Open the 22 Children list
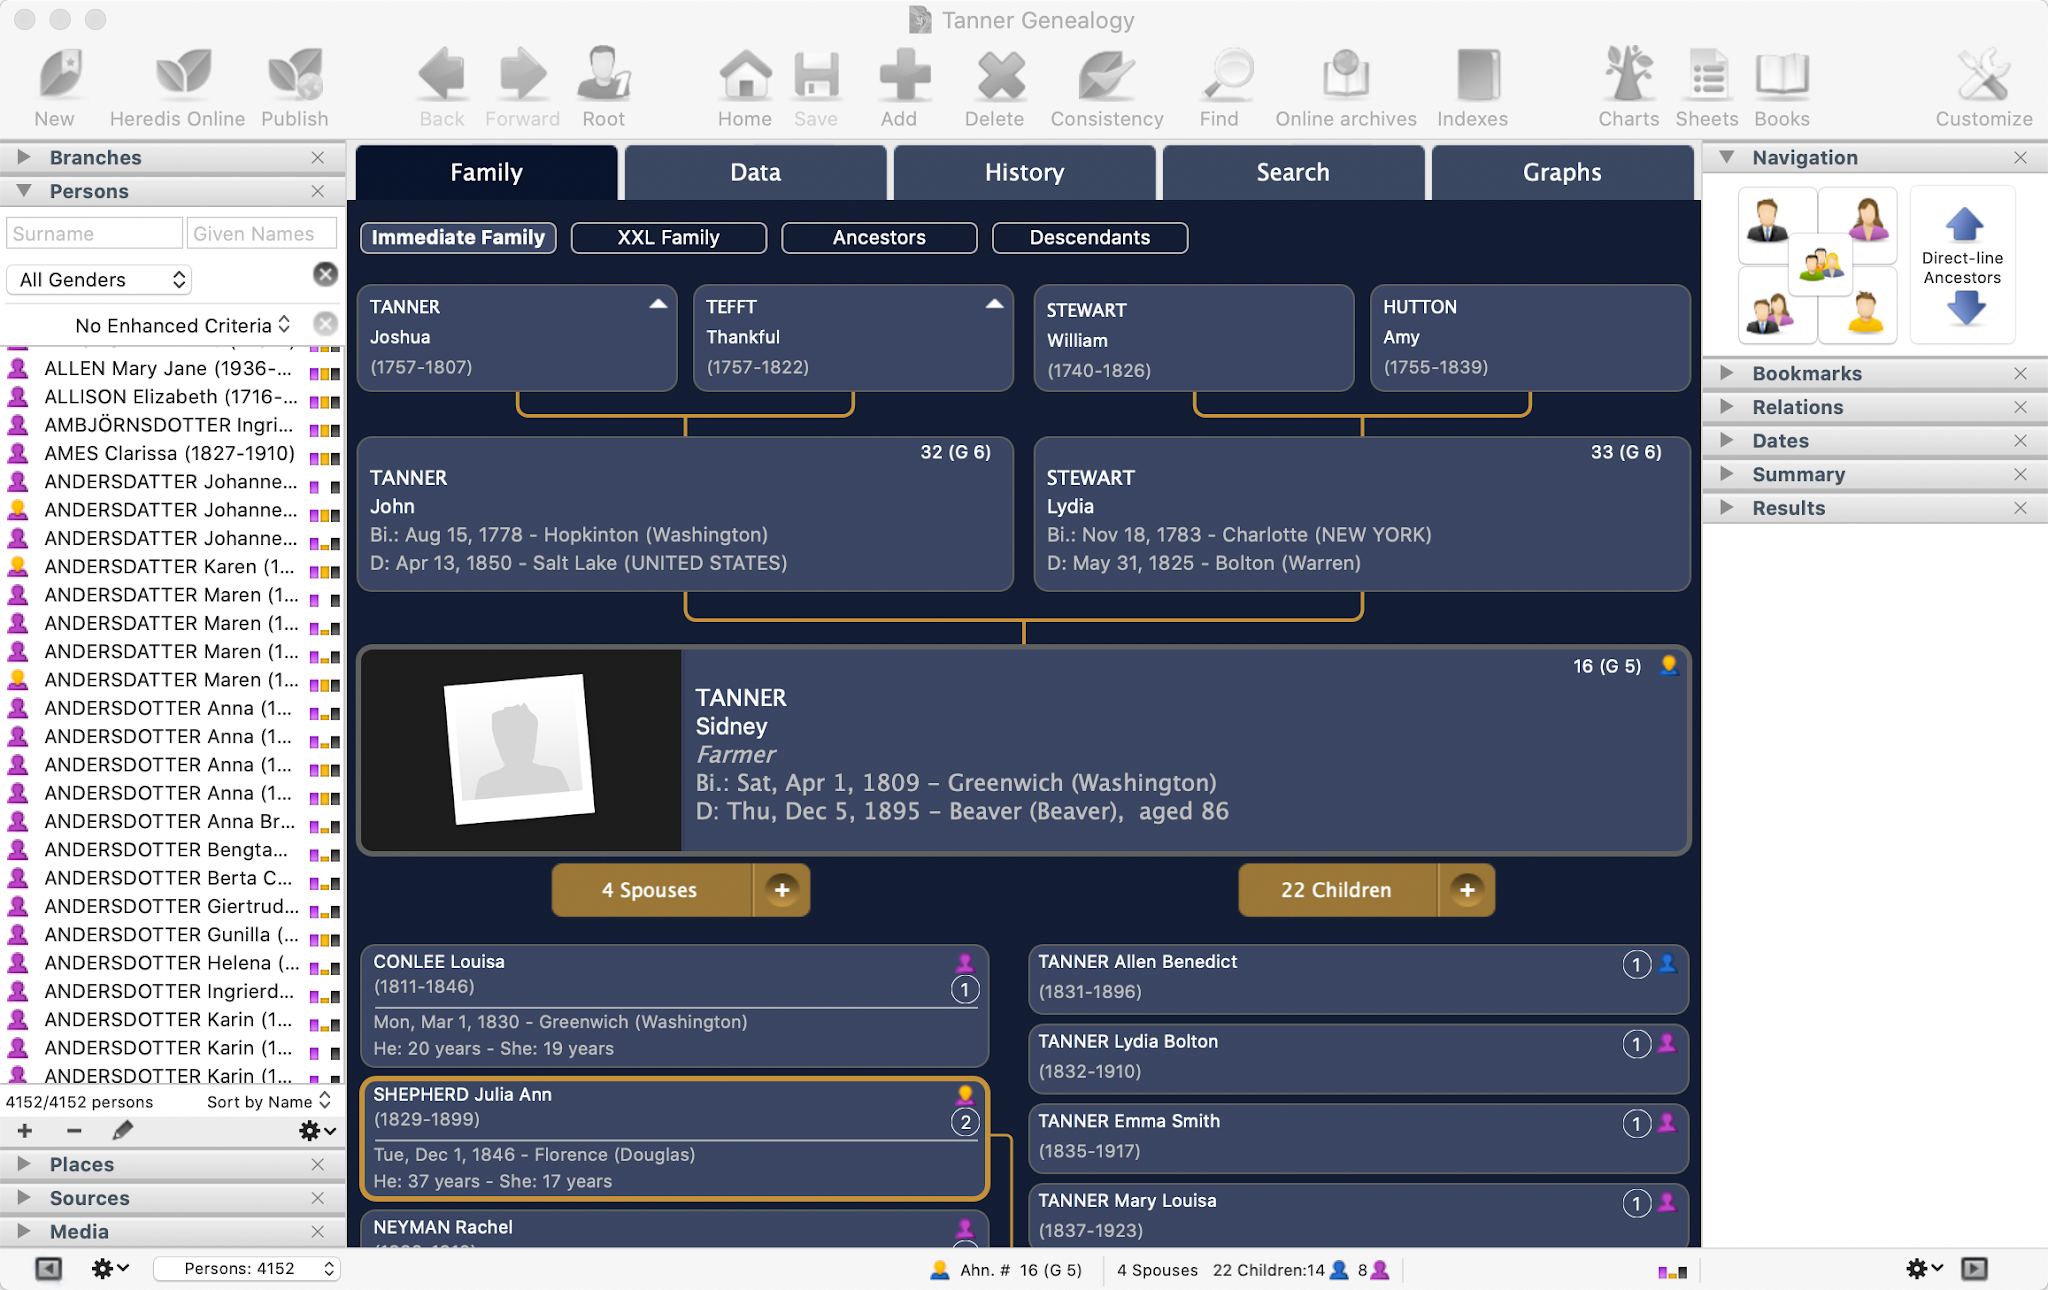Viewport: 2048px width, 1290px height. click(1336, 889)
